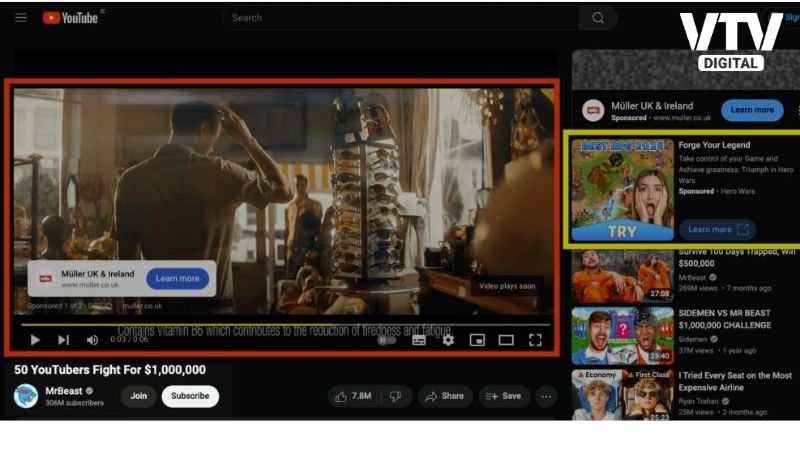The image size is (800, 450).
Task: Open the Müller logo on the video ad overlay
Action: coord(46,279)
